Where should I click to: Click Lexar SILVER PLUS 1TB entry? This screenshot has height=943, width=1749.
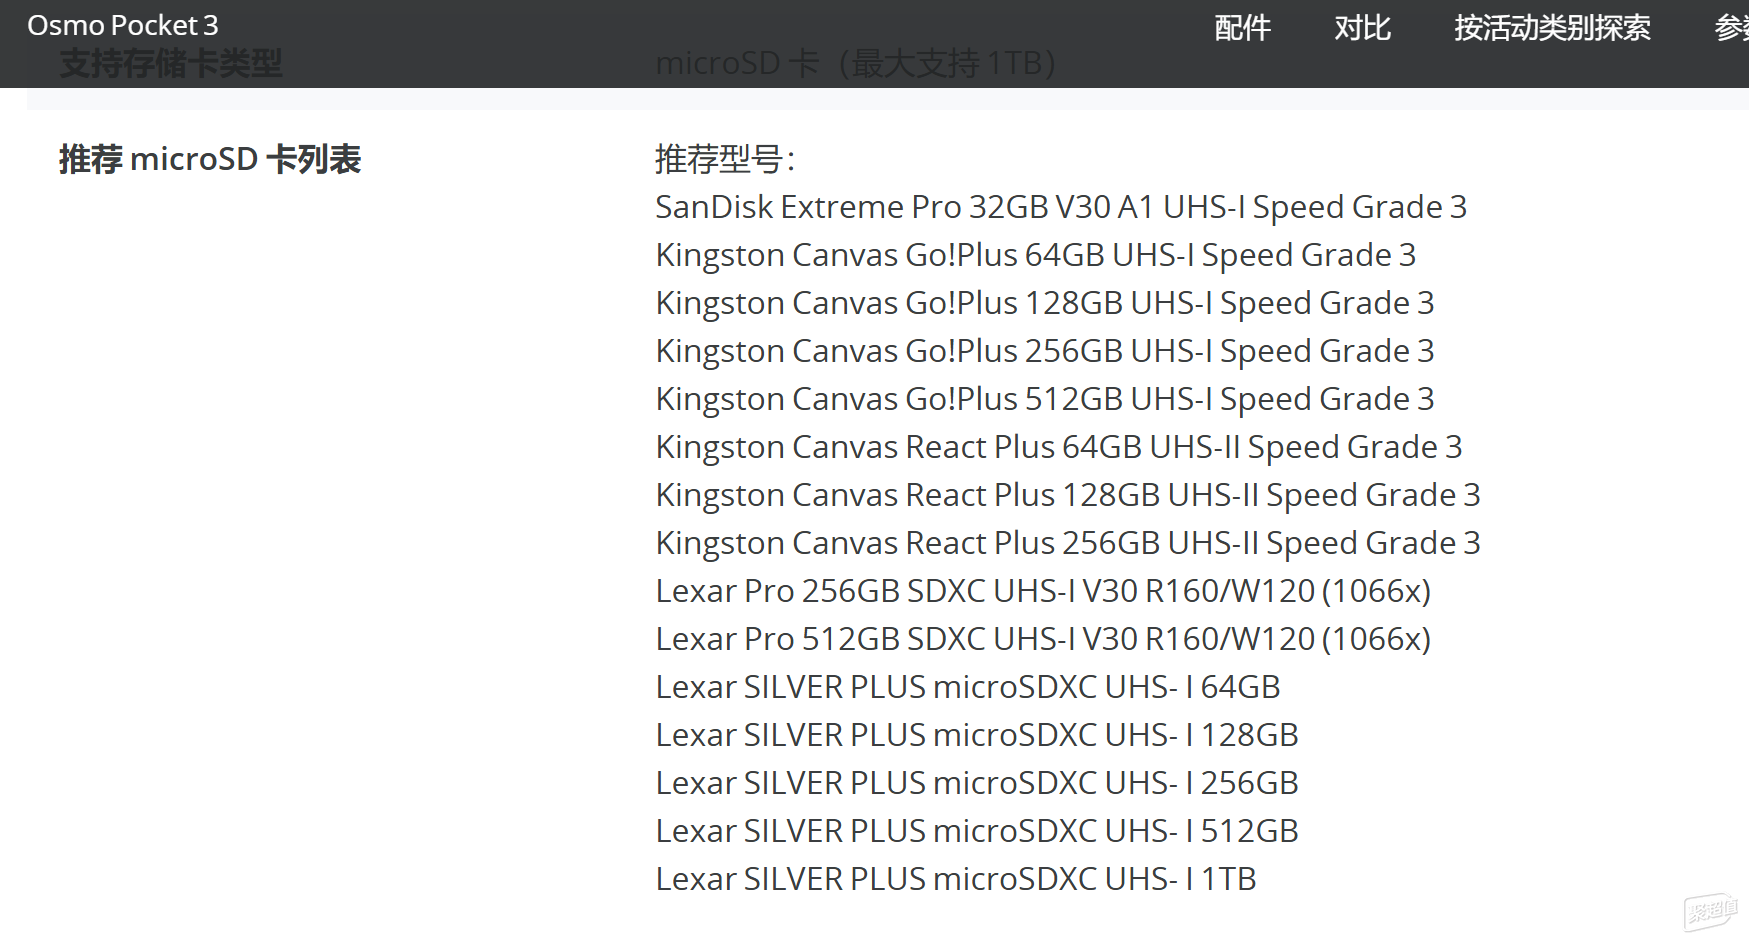(x=956, y=879)
